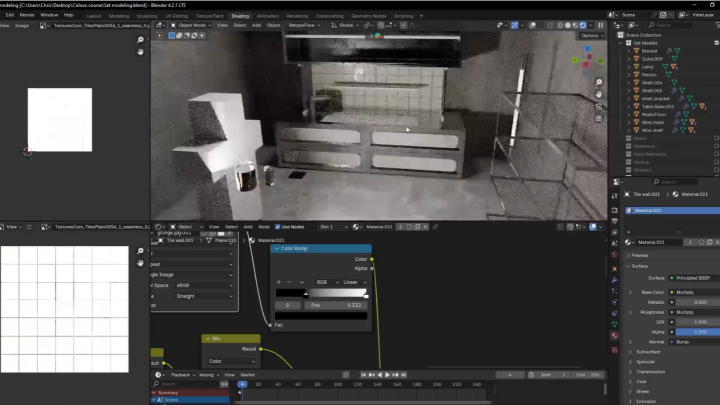The width and height of the screenshot is (720, 405).
Task: Toggle camera view icon in 3D viewport
Action: pos(599,106)
